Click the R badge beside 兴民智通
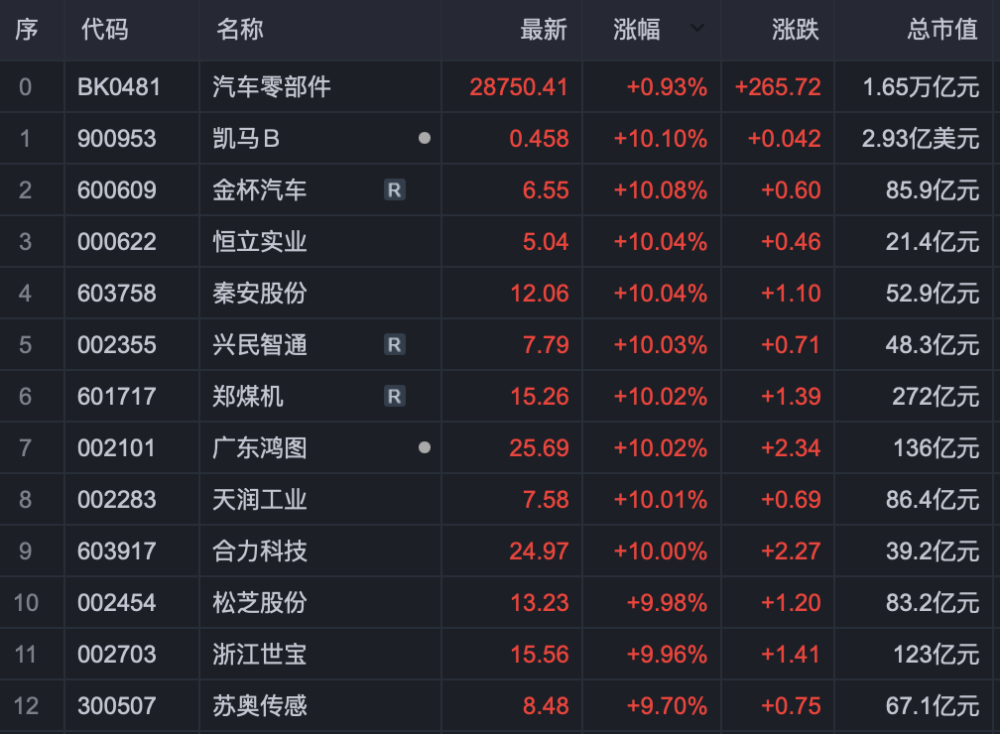1000x734 pixels. pos(395,345)
